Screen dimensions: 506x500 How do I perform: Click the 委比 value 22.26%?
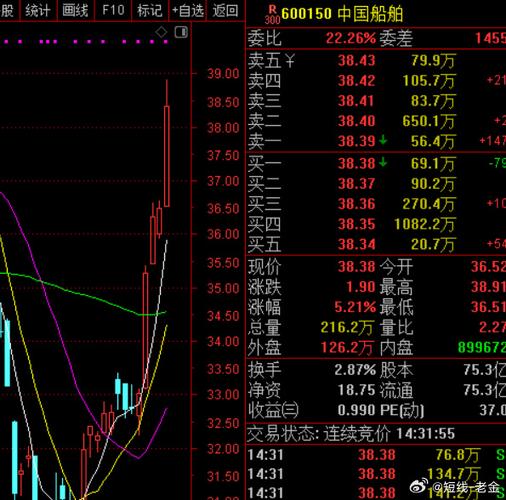[351, 38]
